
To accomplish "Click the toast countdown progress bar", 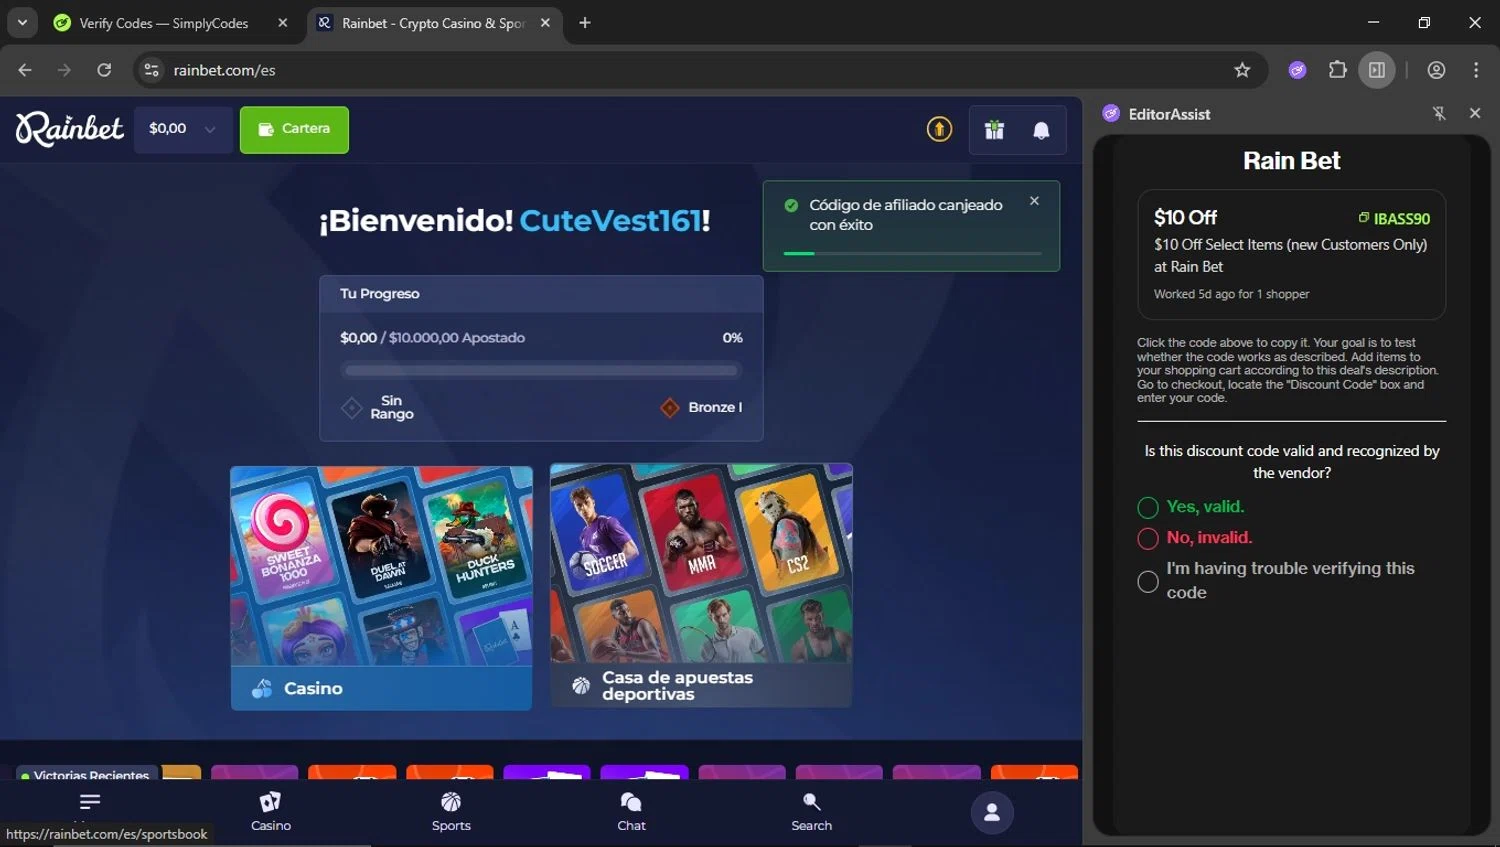I will click(x=912, y=253).
